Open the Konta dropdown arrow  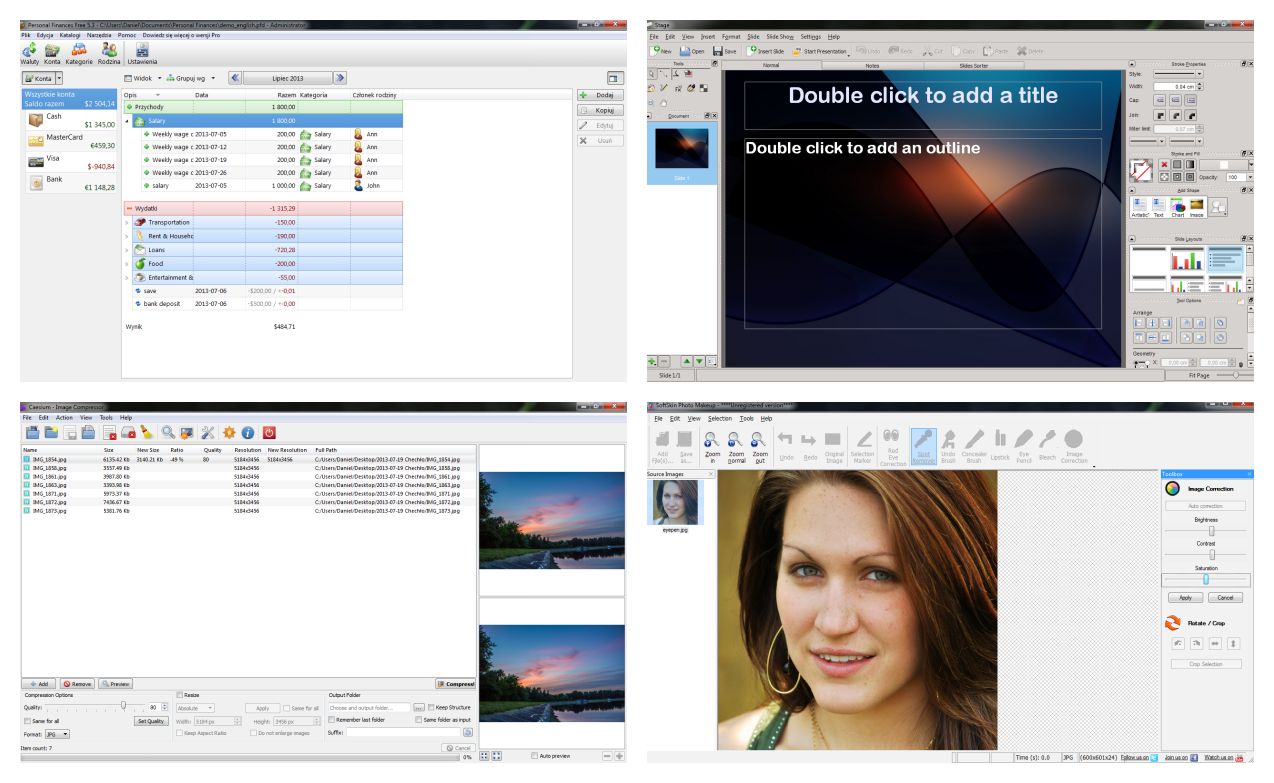[x=59, y=77]
